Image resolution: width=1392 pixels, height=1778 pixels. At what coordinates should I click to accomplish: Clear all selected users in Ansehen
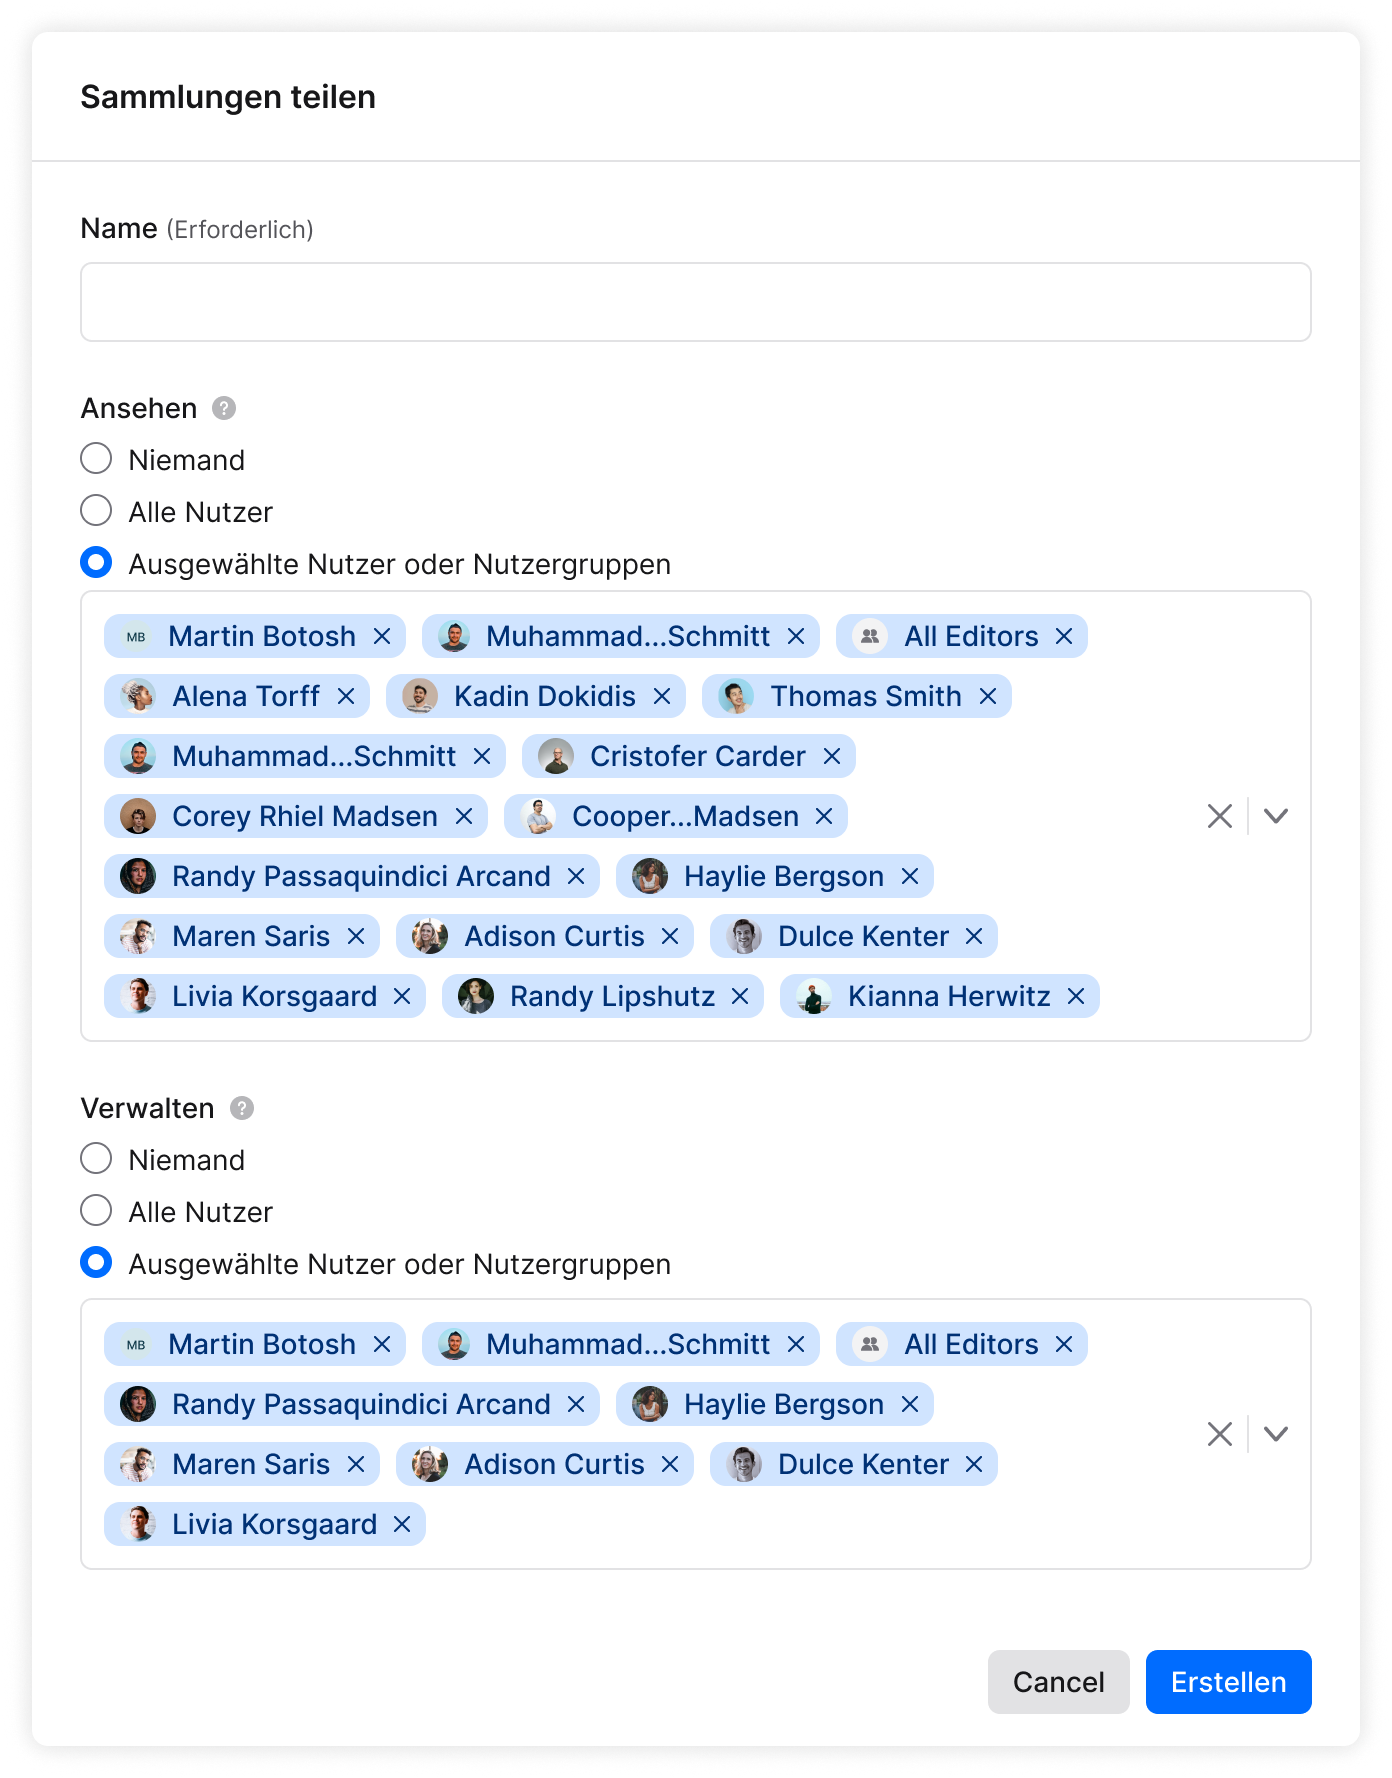(1220, 816)
